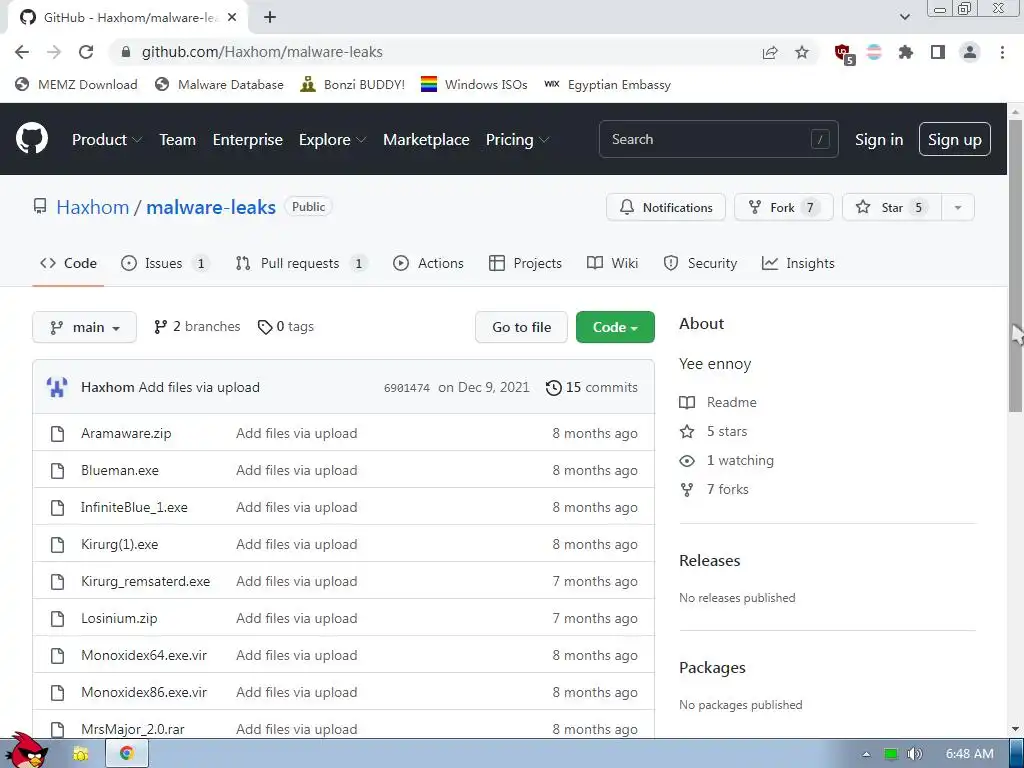
Task: Click the star icon next to 5 stars
Action: (x=687, y=432)
